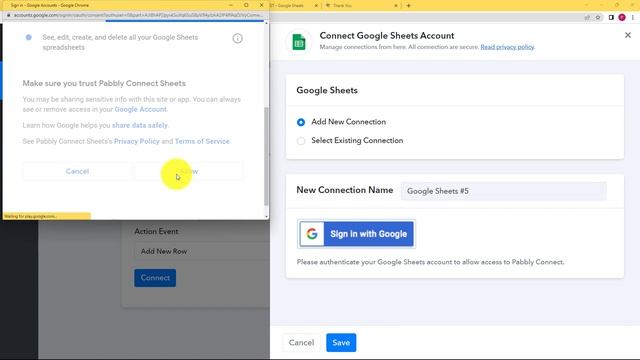The height and width of the screenshot is (360, 640).
Task: Click the Chrome profile avatar icon
Action: tap(622, 18)
